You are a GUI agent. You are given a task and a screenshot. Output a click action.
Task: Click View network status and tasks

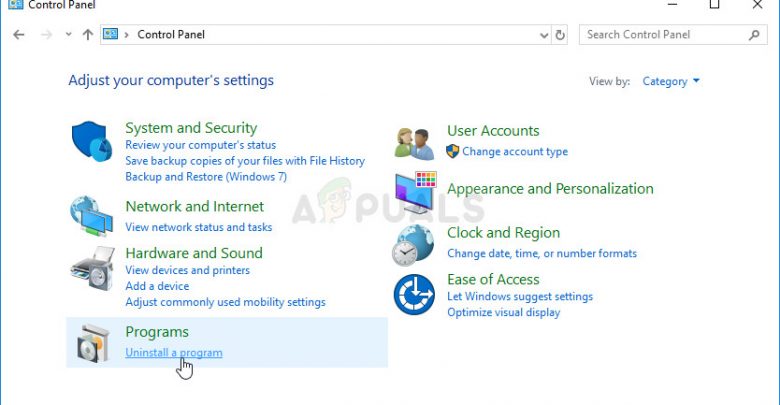tap(198, 227)
